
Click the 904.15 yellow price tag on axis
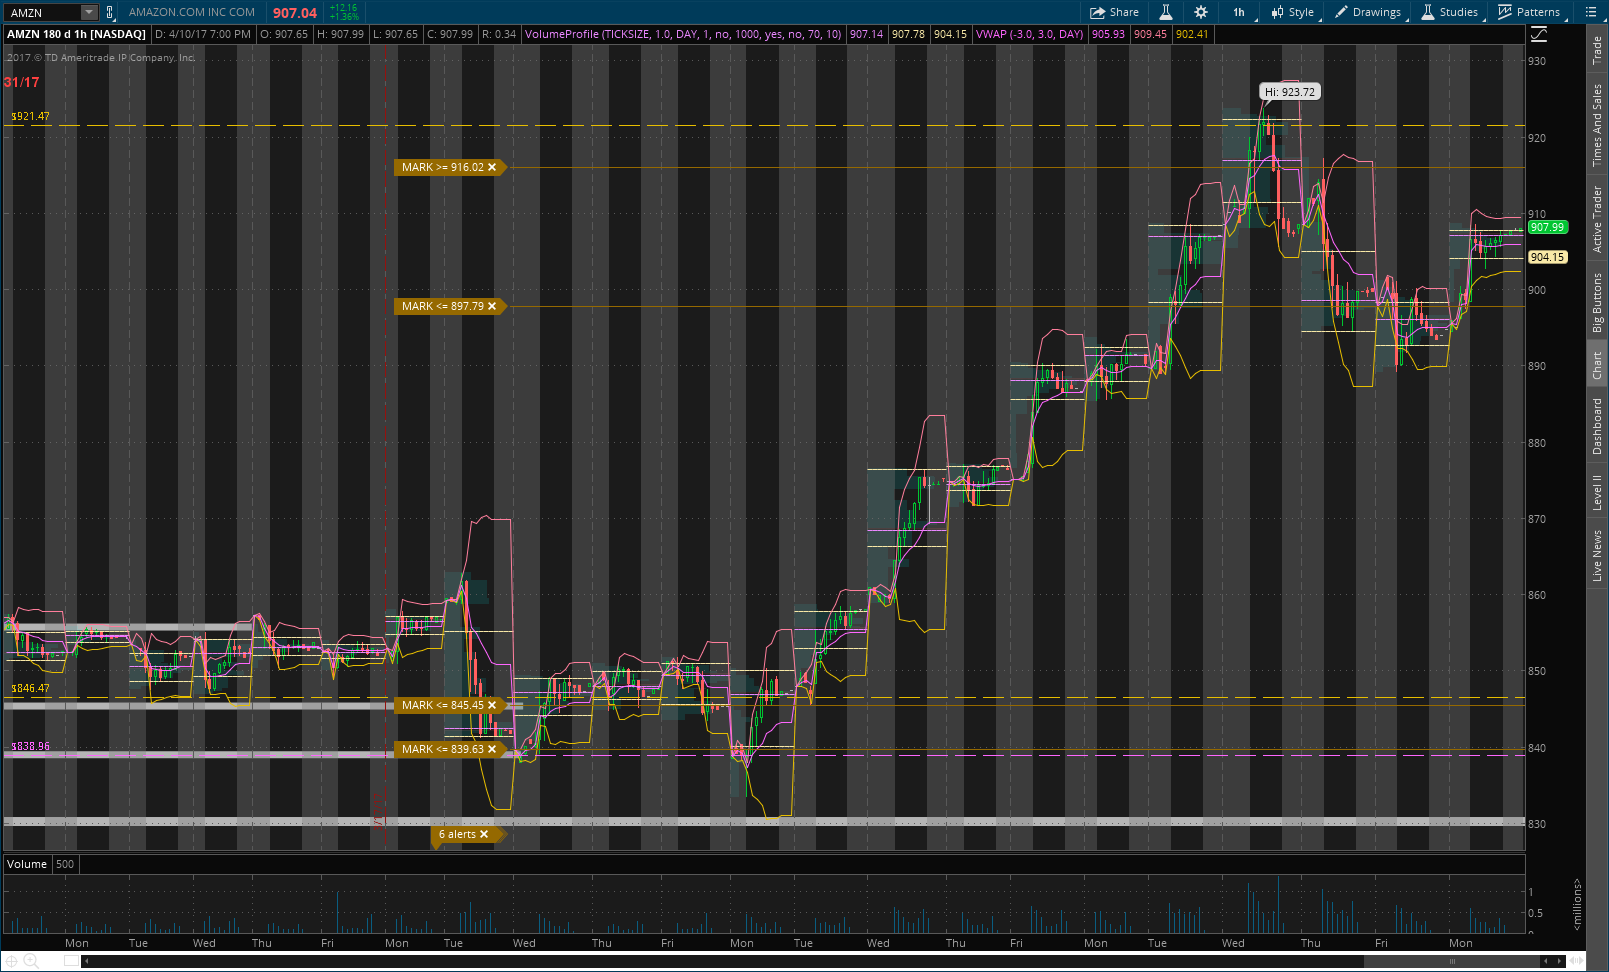click(x=1547, y=257)
